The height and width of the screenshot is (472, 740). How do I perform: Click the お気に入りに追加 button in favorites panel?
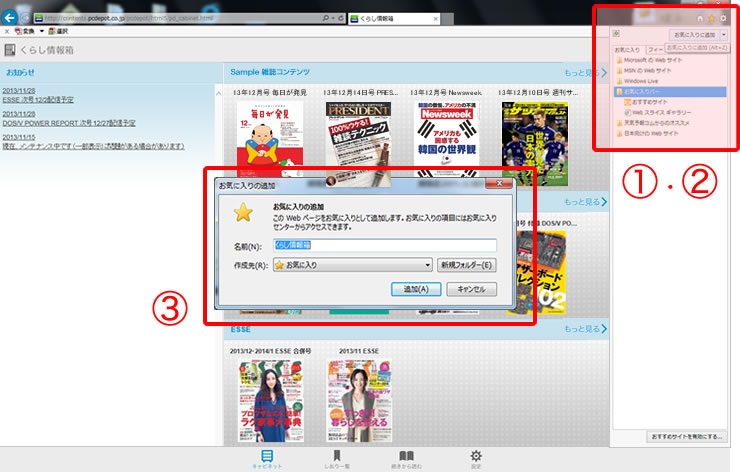(x=694, y=35)
